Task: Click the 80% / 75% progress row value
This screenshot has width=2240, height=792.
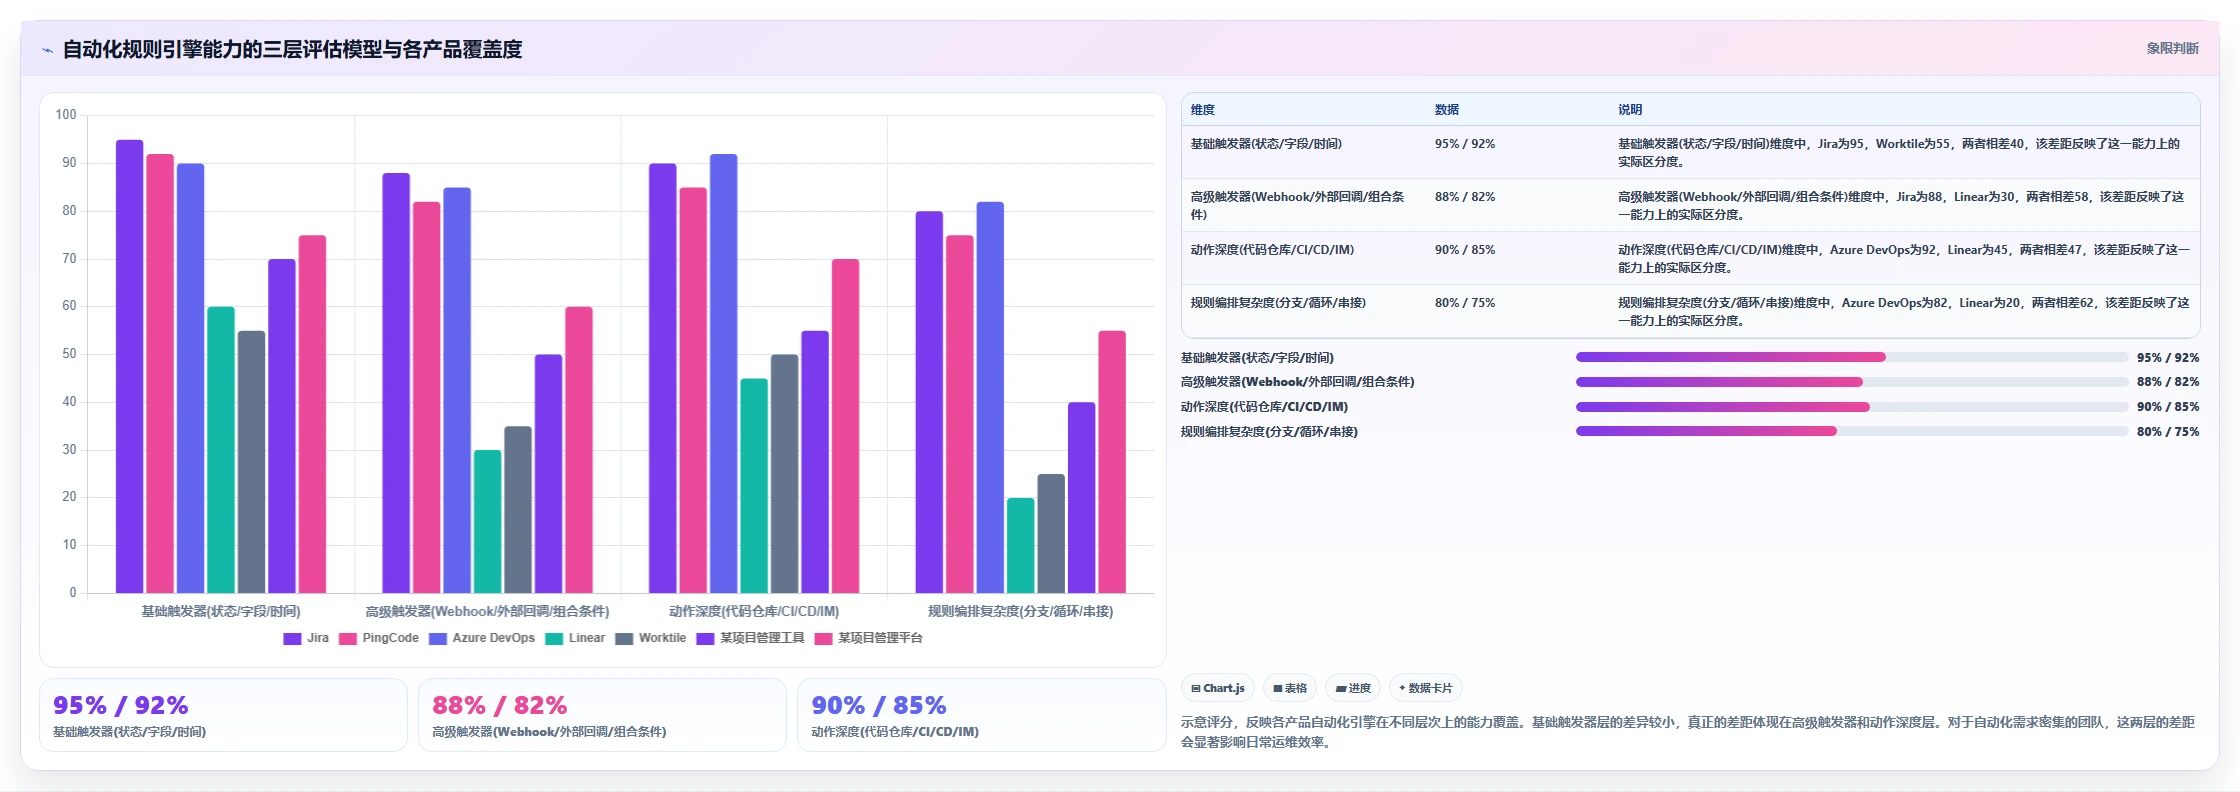Action: pos(2168,432)
